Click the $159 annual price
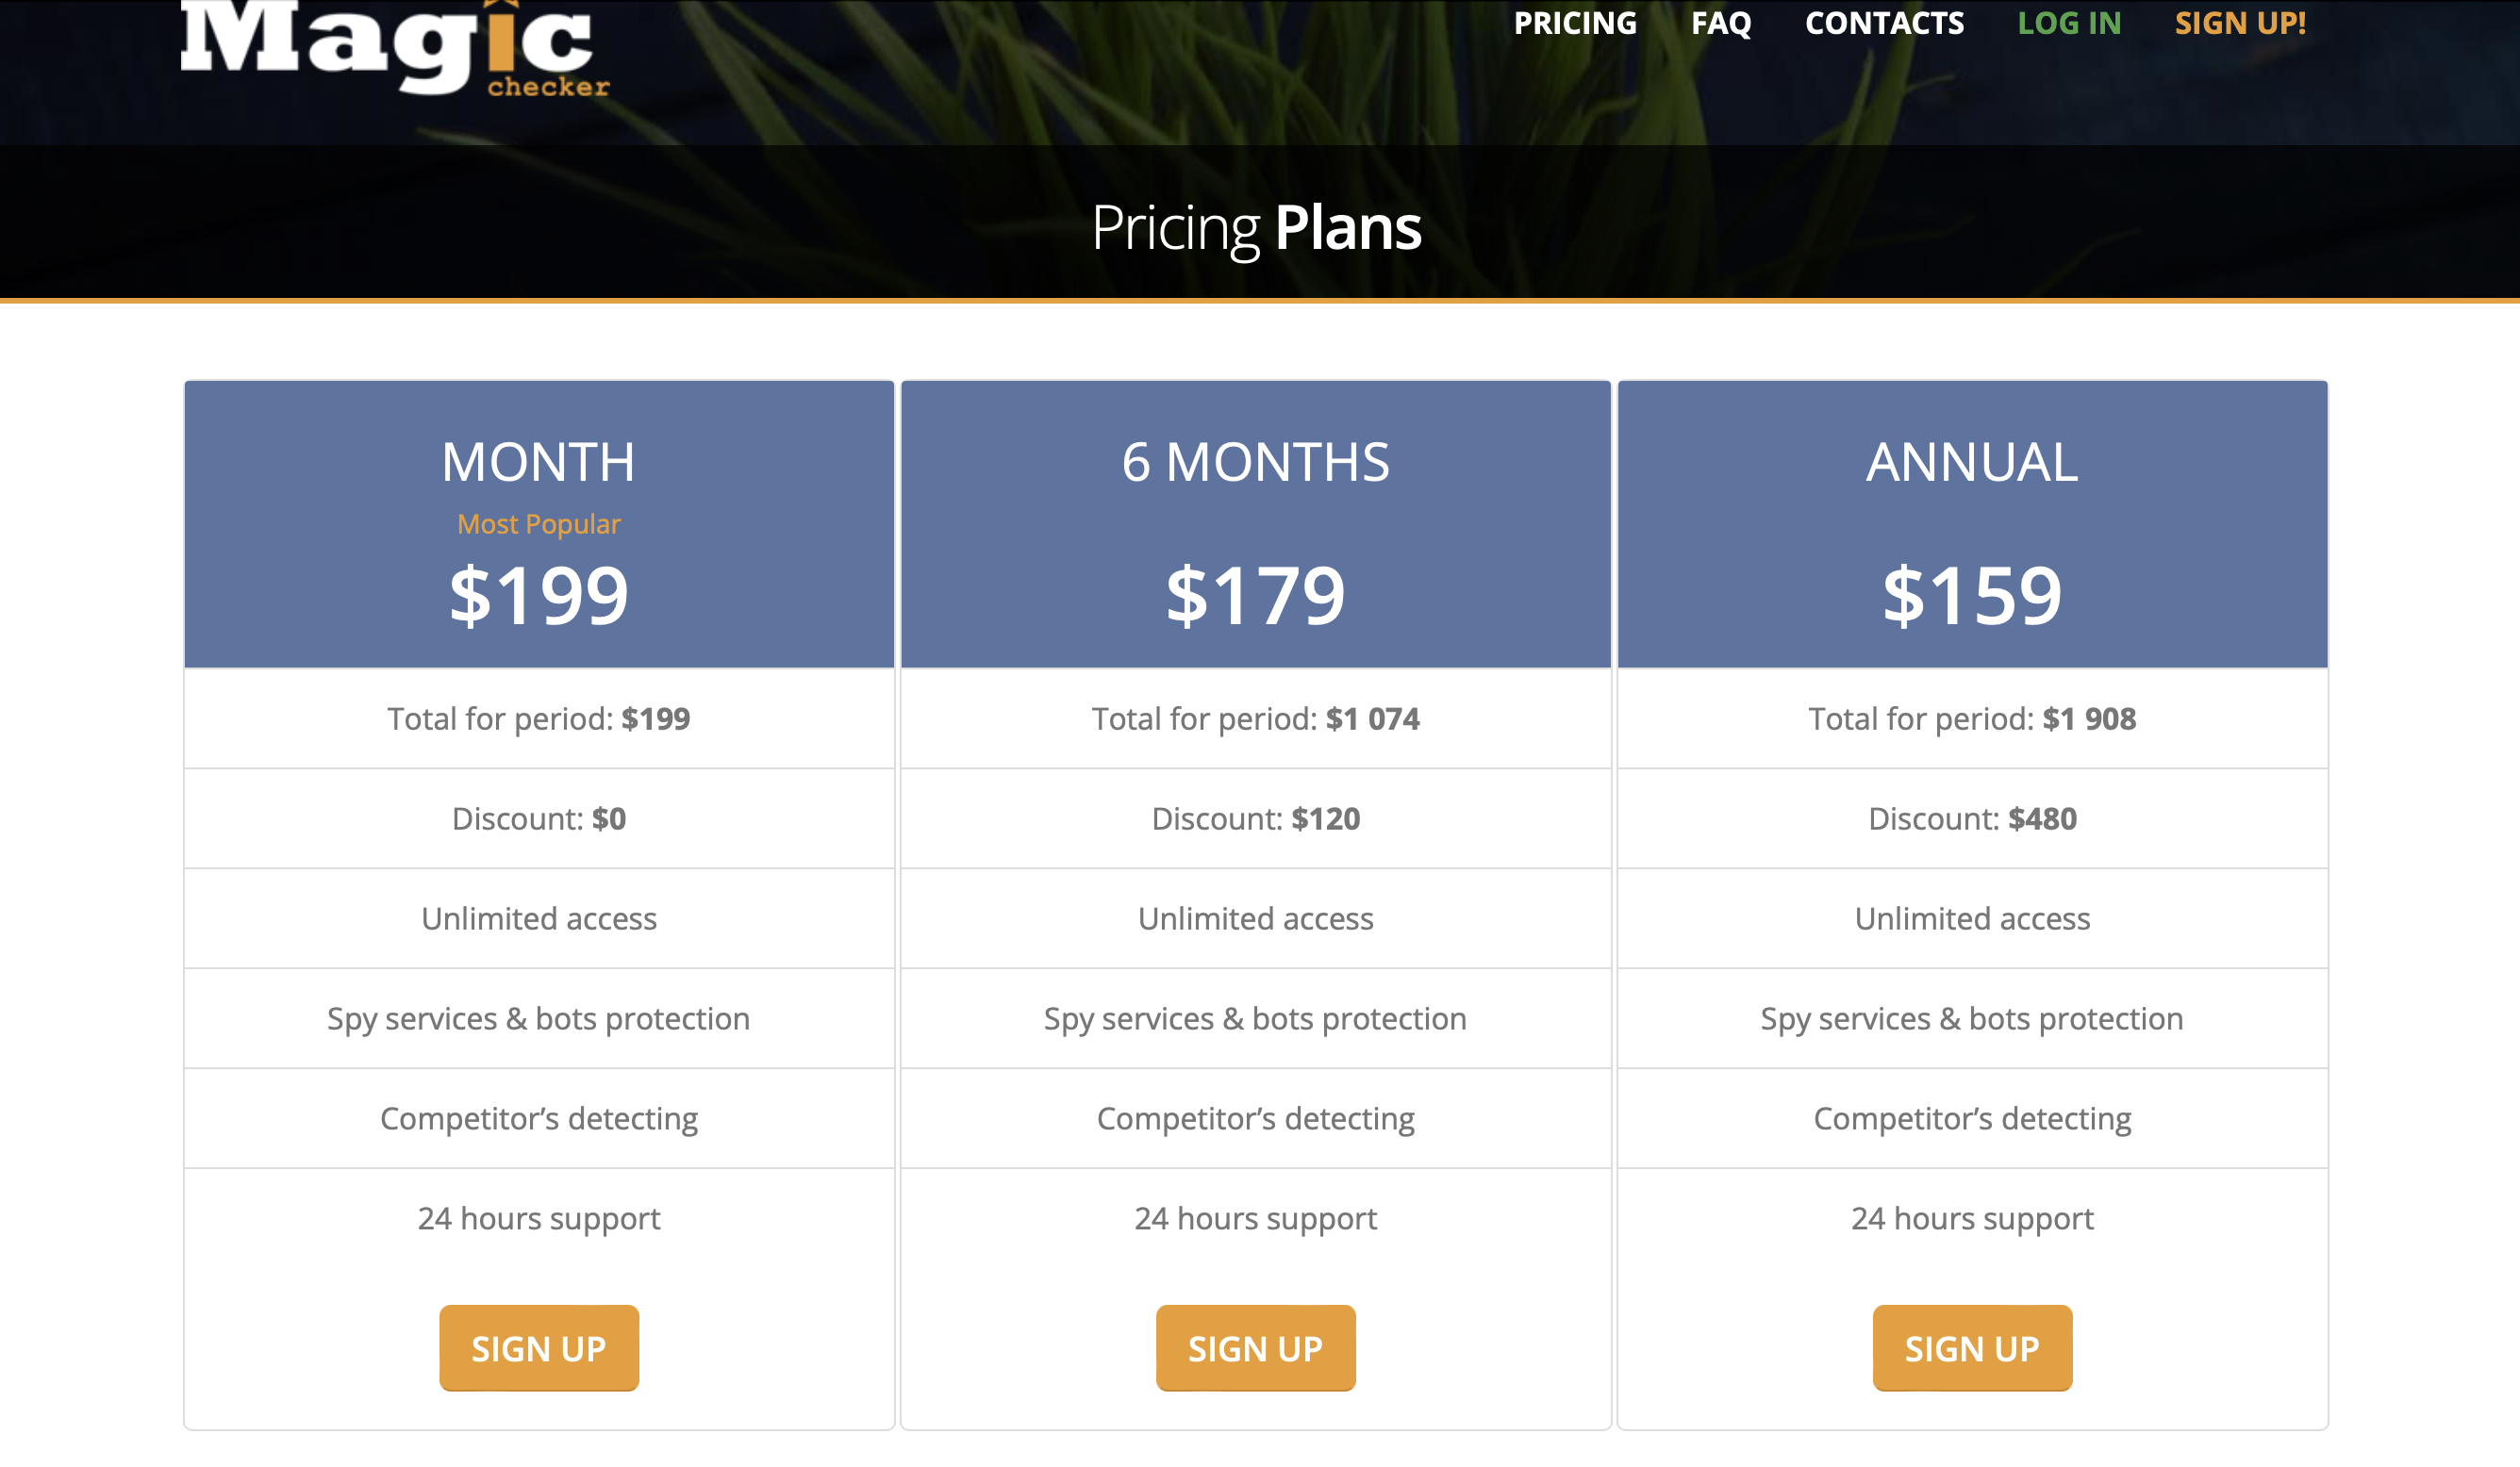Viewport: 2520px width, 1467px height. (x=1972, y=596)
